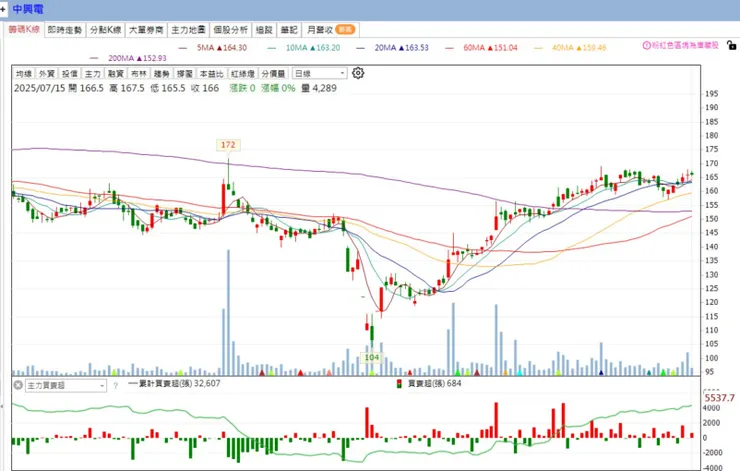Click the 200MA legend line swatch
740x471 pixels.
point(94,58)
